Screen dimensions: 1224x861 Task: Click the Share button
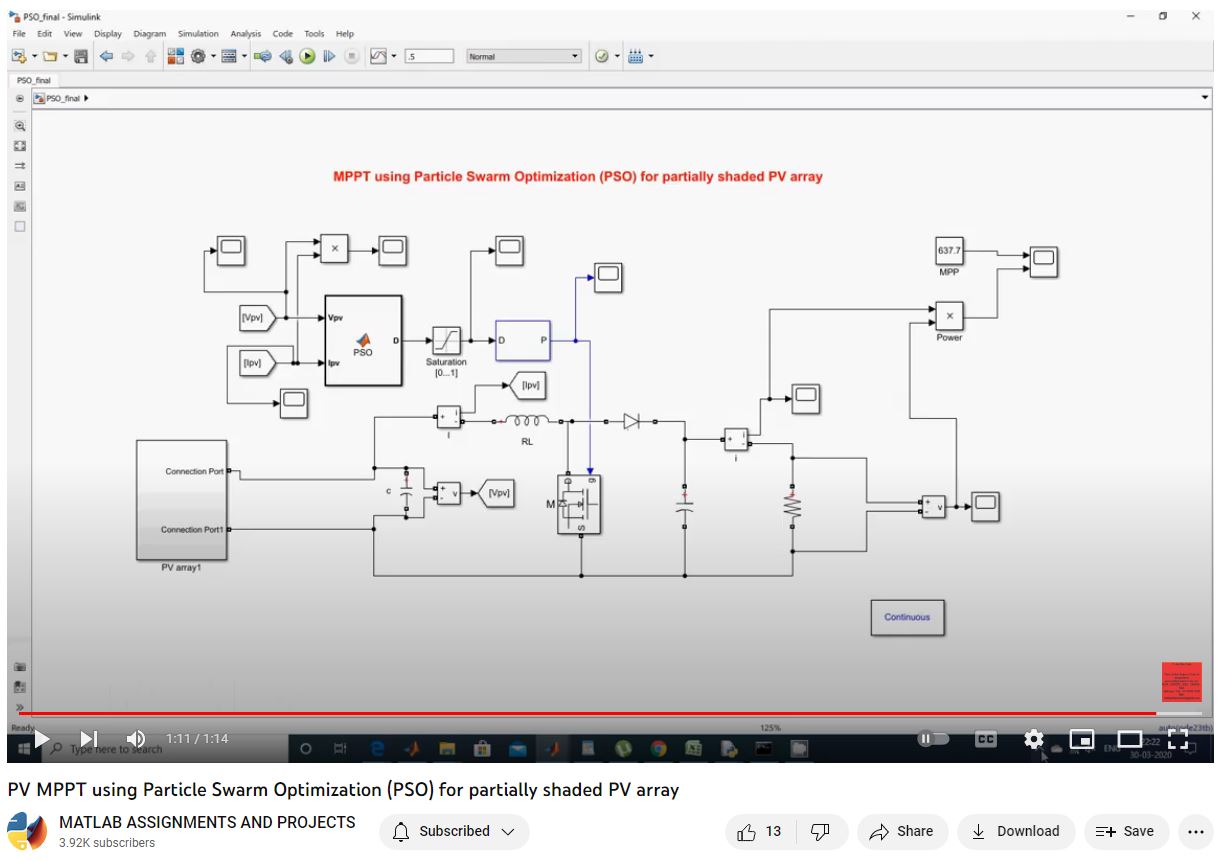point(902,831)
